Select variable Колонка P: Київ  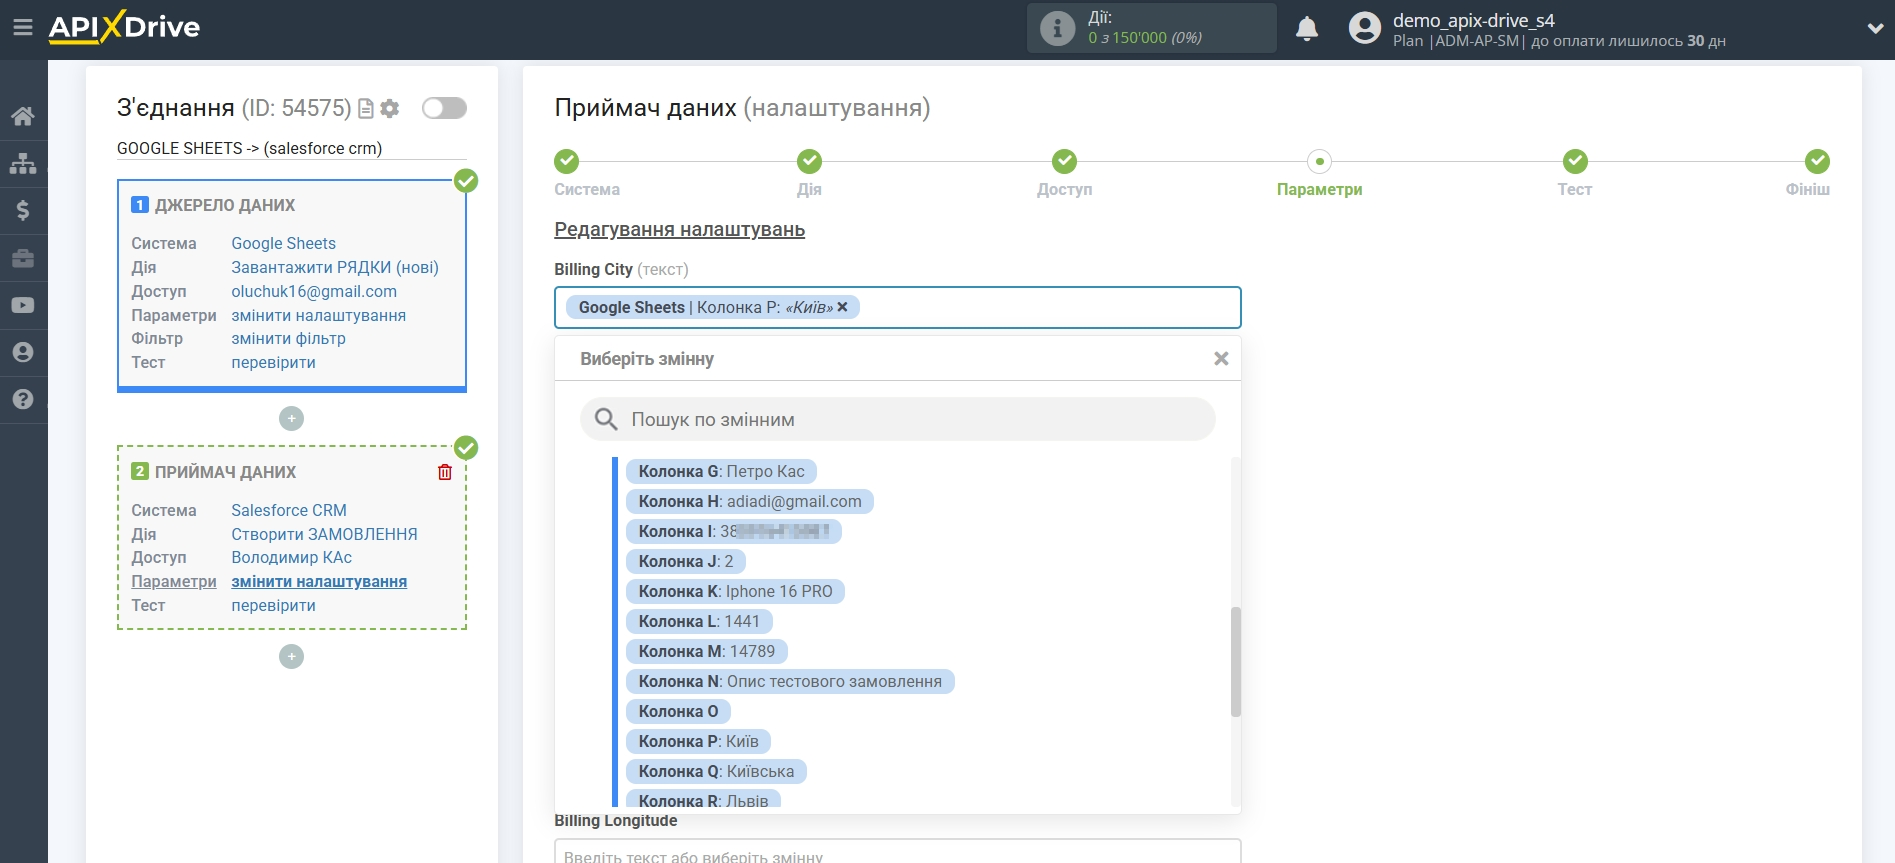tap(698, 741)
